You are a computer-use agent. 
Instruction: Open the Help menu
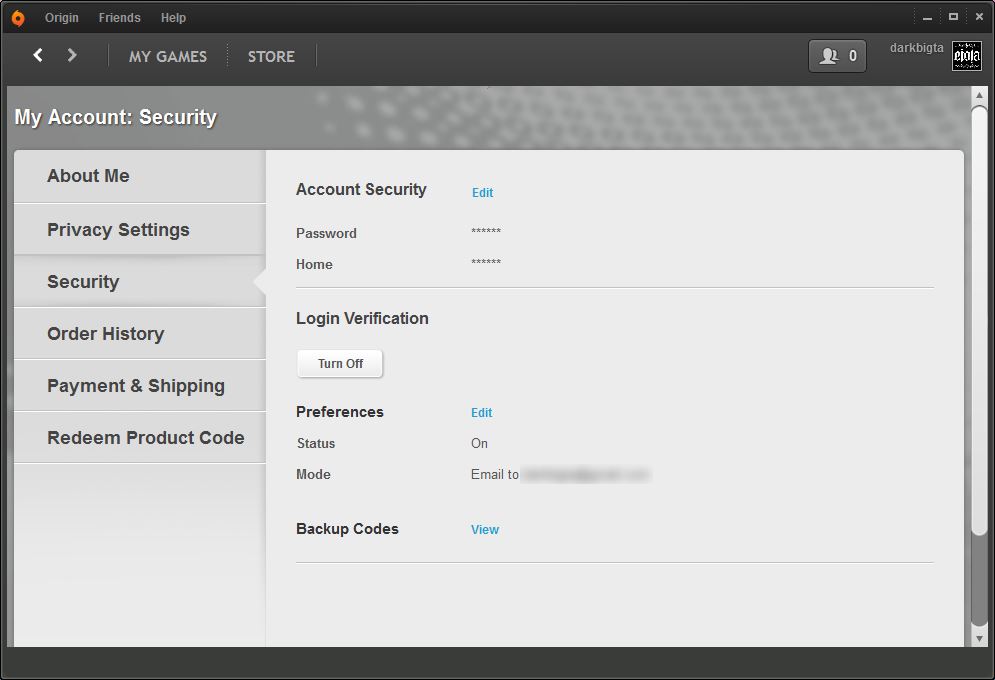(x=173, y=18)
